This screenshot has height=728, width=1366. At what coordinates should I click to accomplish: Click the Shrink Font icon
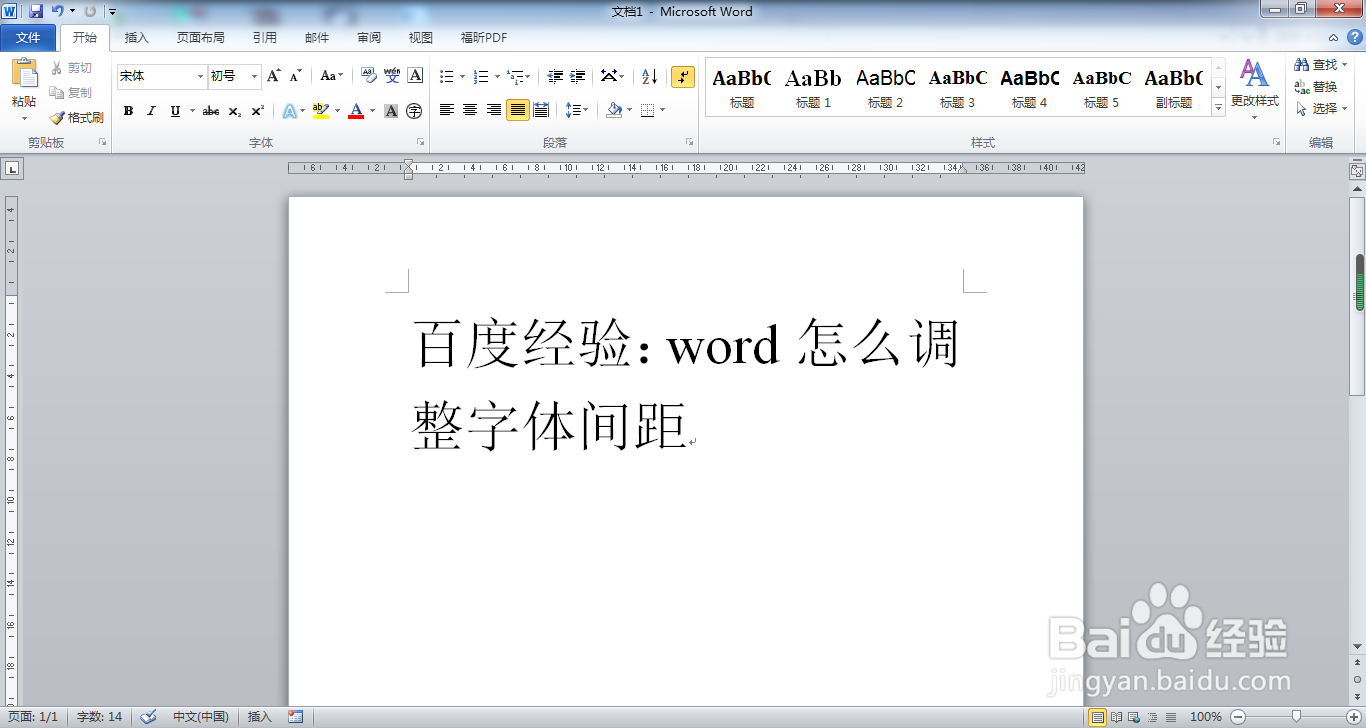295,76
